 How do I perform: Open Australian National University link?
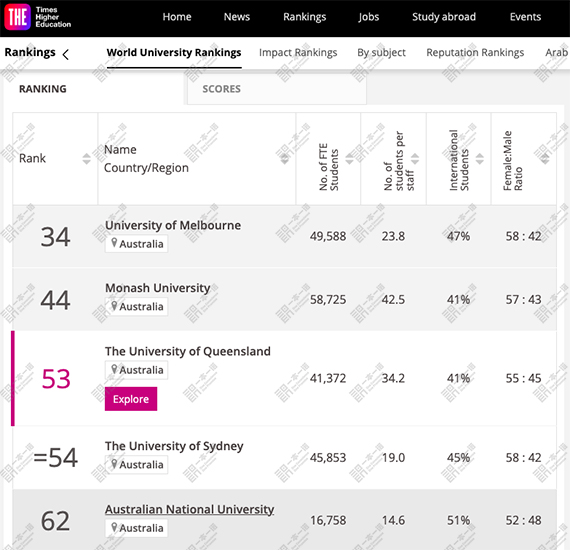189,509
